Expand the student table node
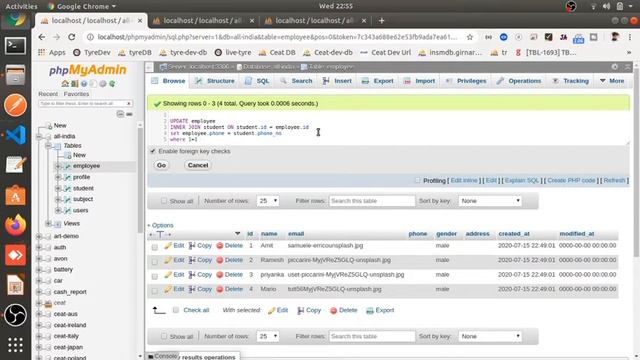640x360 pixels. [x=58, y=188]
